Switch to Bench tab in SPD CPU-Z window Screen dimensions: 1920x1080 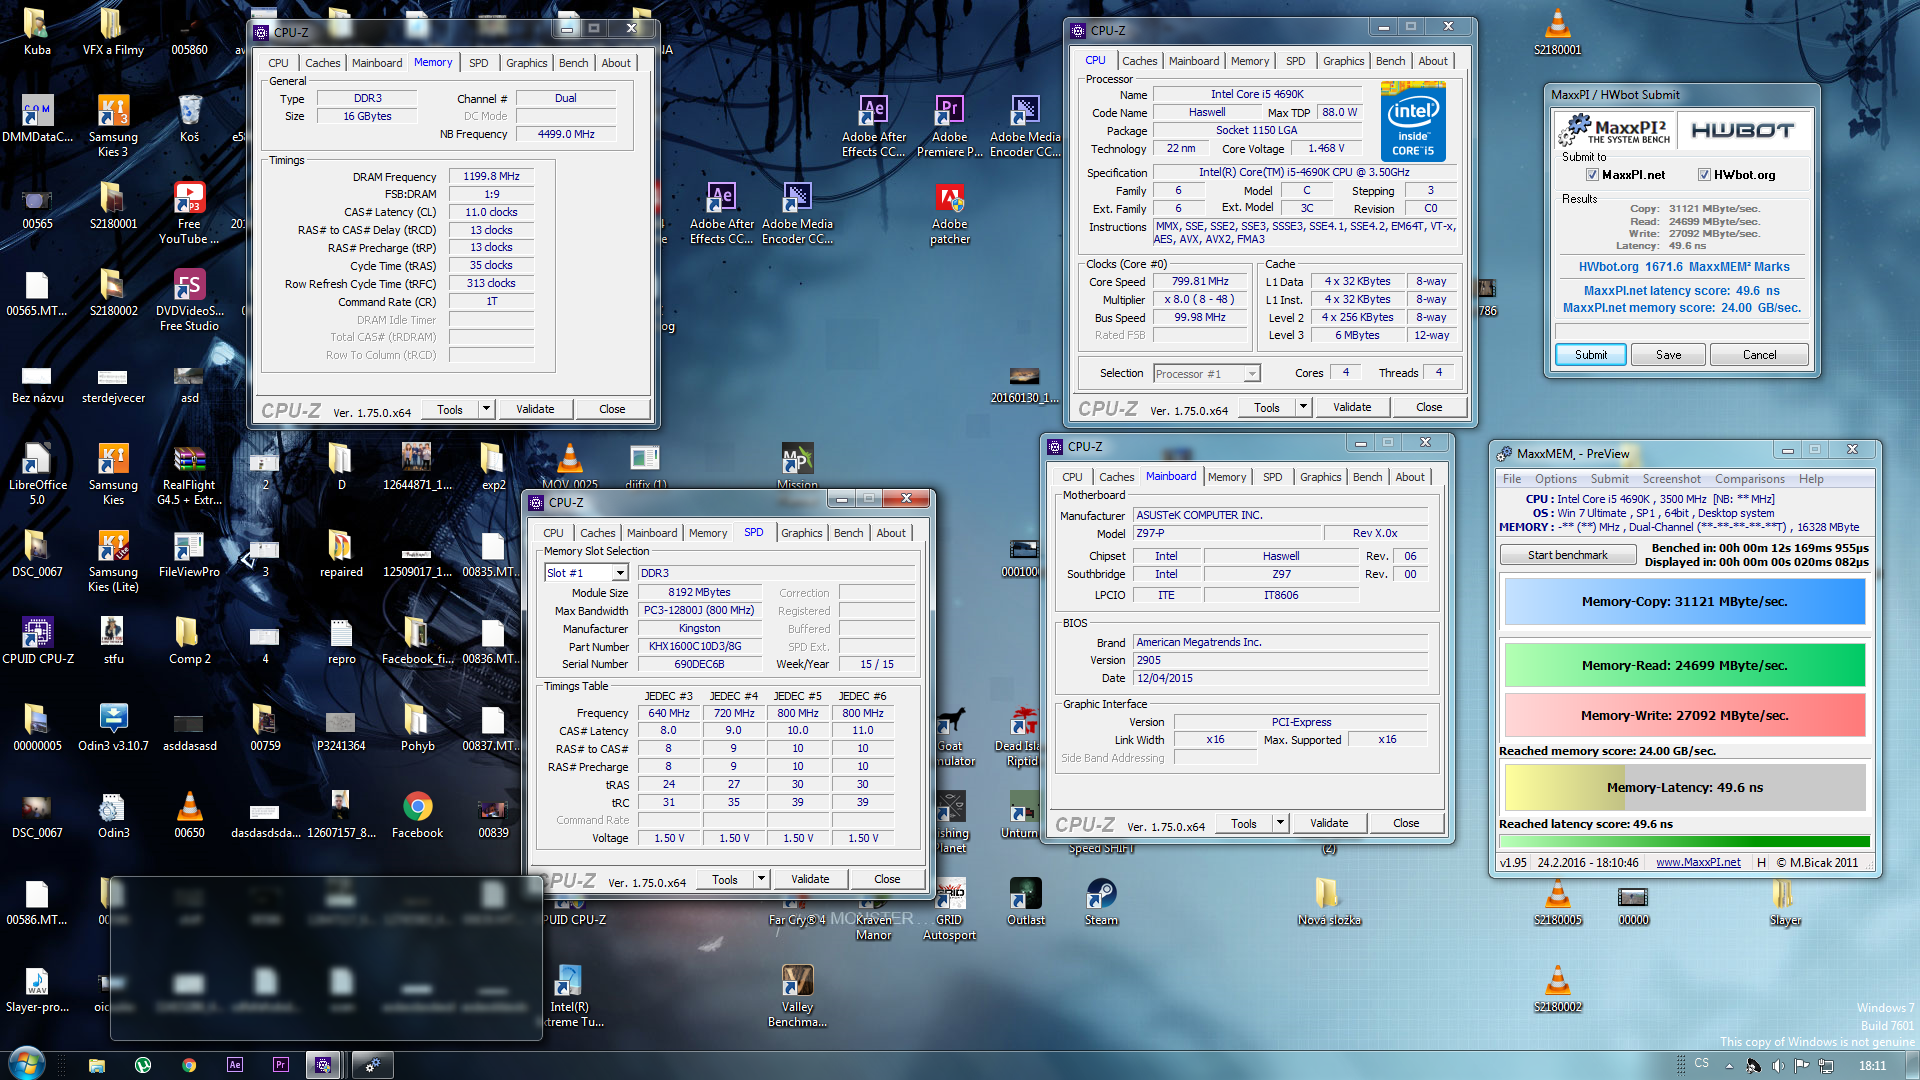848,533
